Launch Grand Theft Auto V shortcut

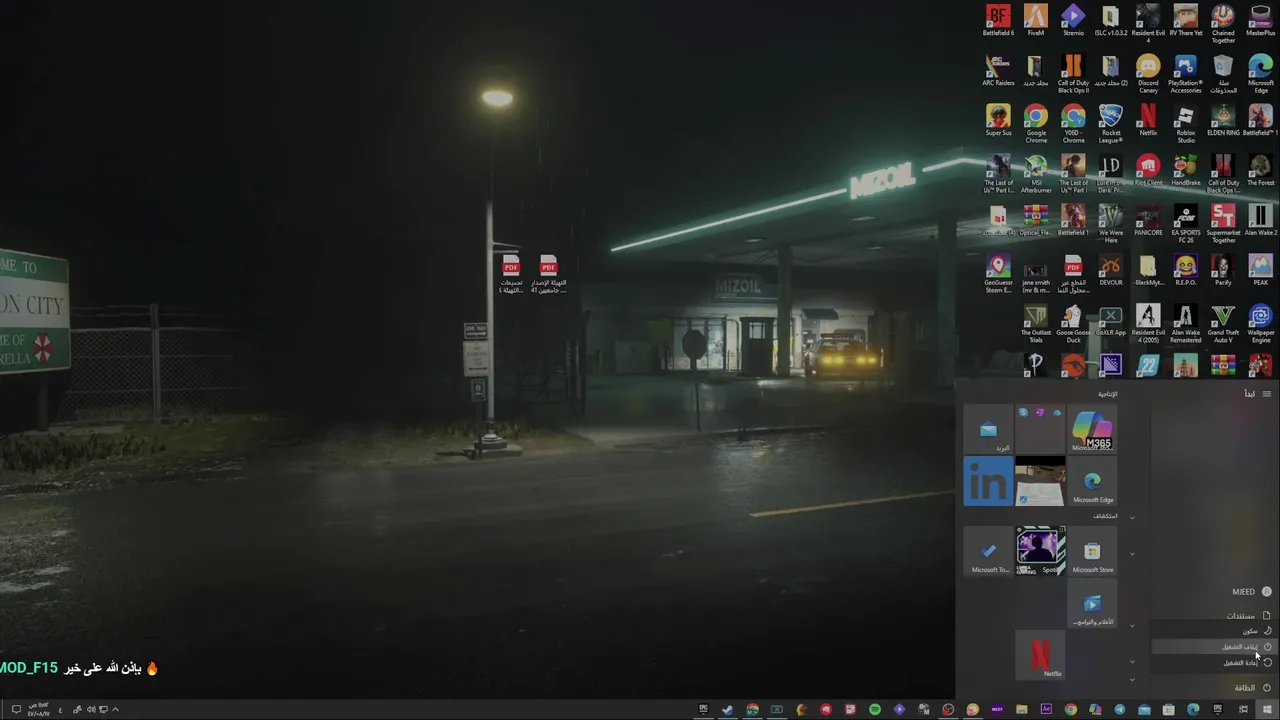point(1223,324)
